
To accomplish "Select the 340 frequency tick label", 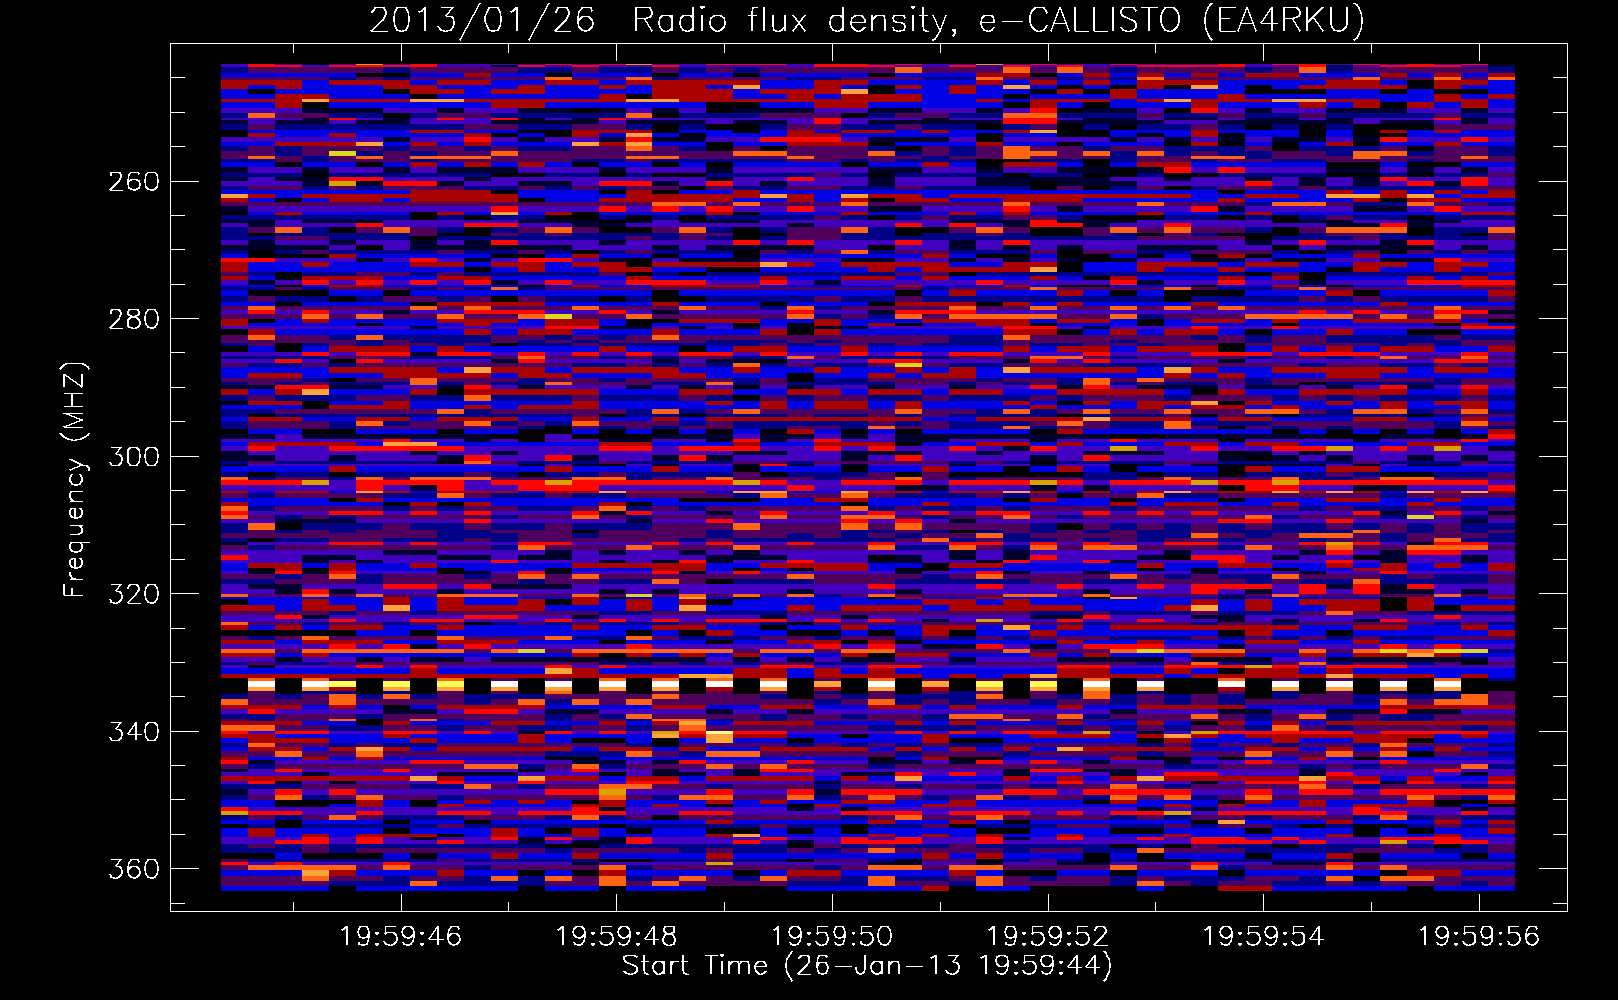I will click(134, 731).
